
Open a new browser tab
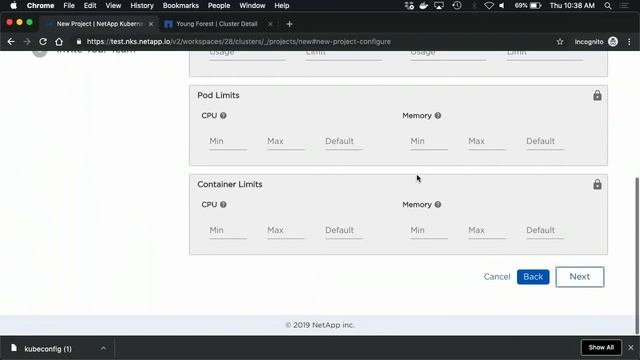(289, 24)
